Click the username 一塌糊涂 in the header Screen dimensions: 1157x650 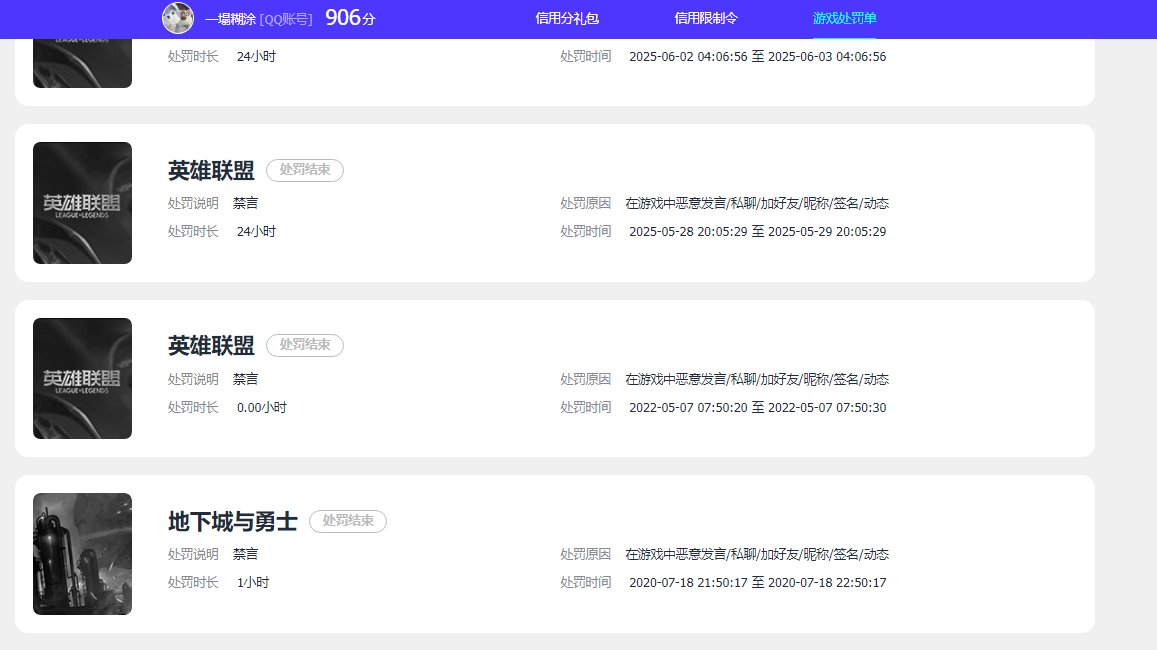tap(231, 19)
